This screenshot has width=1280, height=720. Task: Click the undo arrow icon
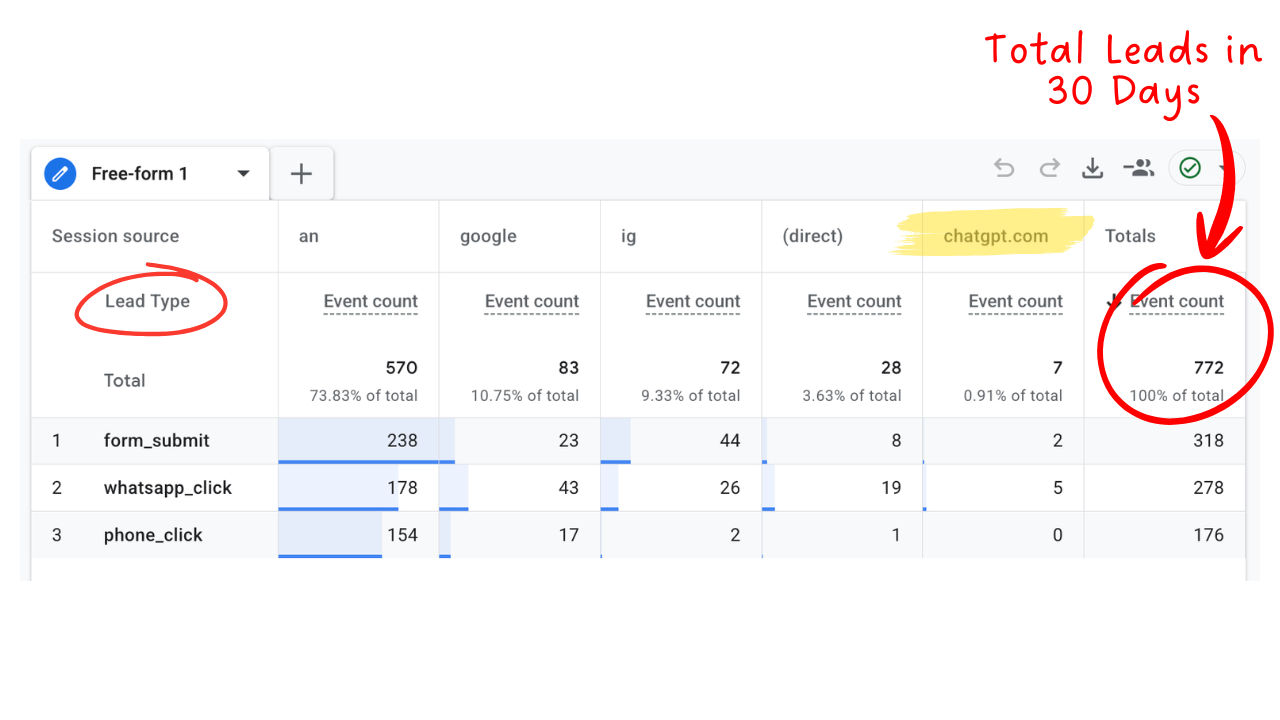pos(1004,168)
